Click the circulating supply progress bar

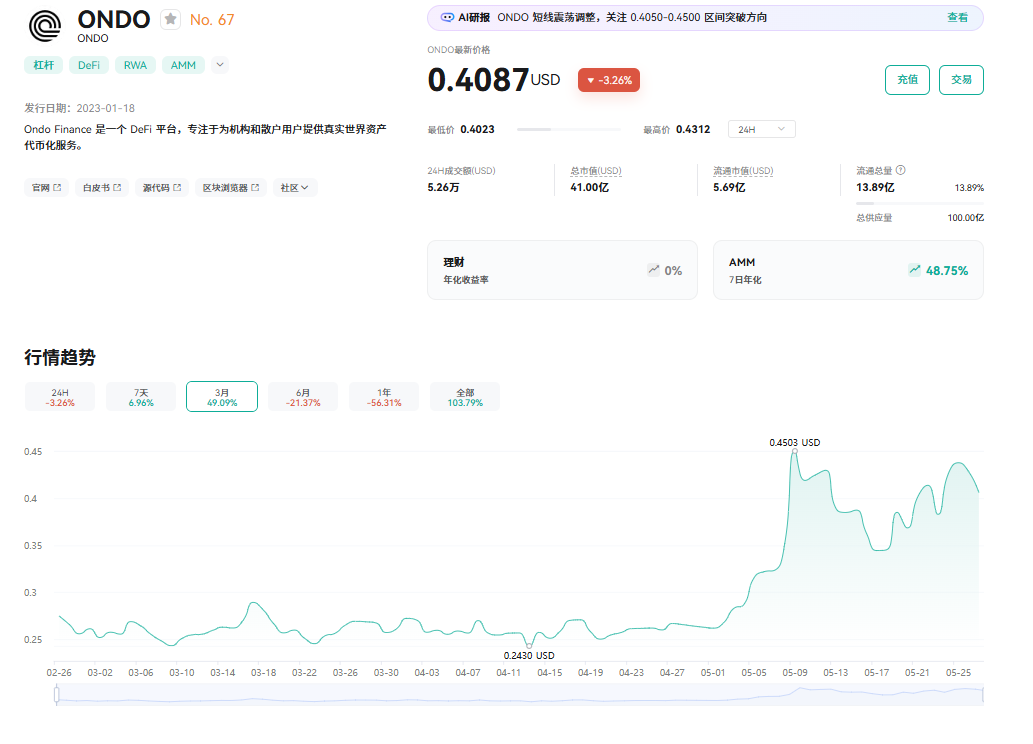920,204
